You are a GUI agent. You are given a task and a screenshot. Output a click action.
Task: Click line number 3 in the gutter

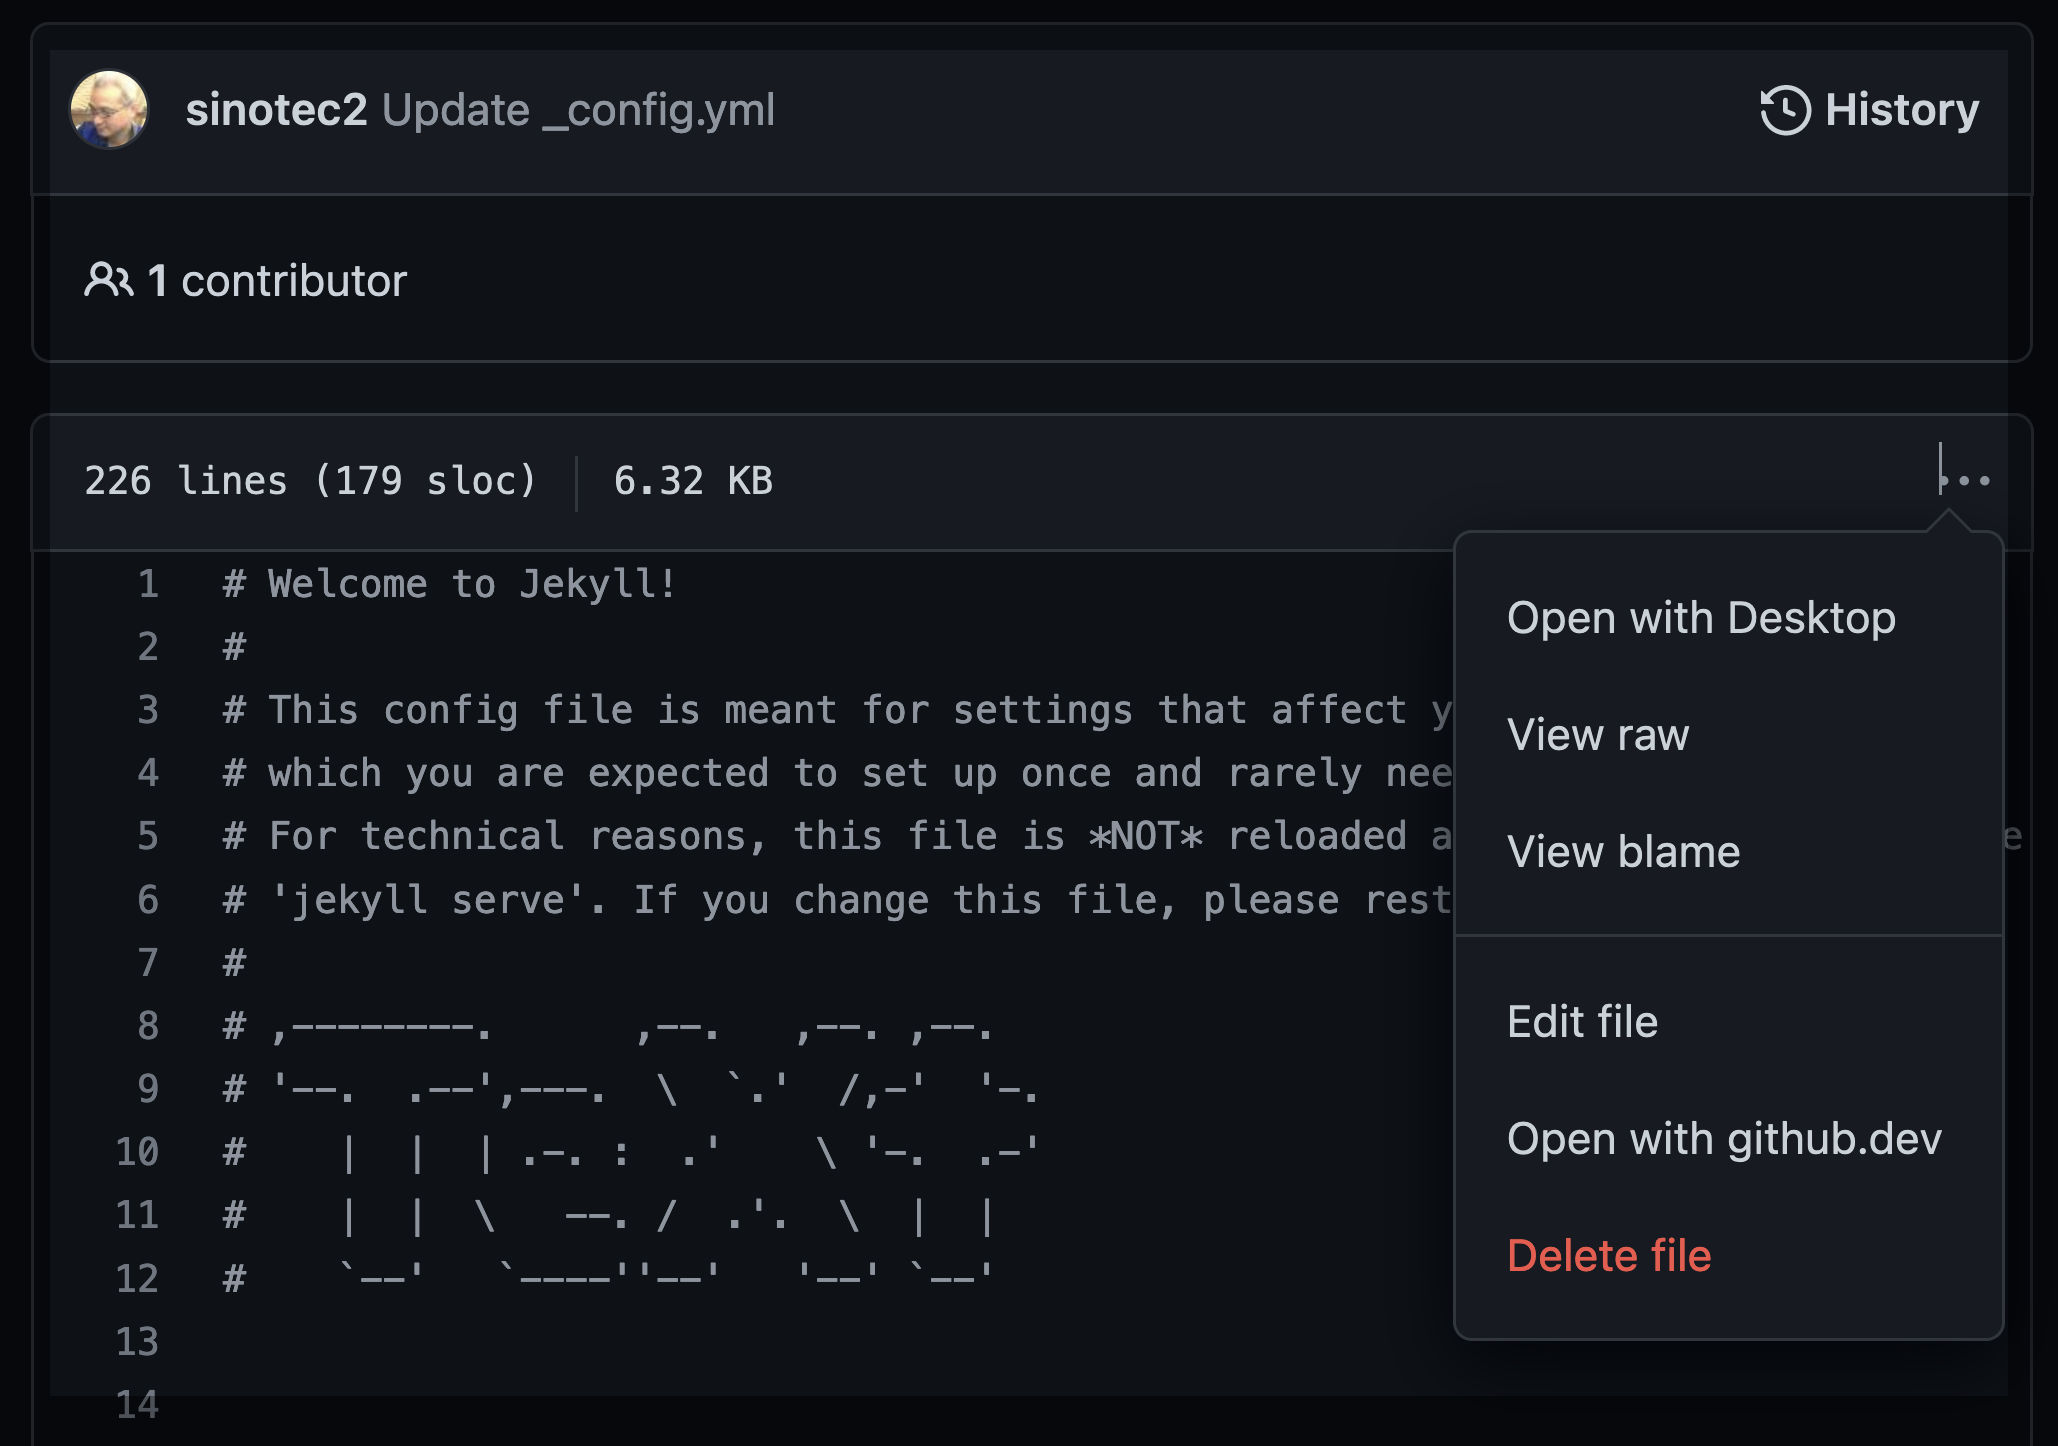[x=148, y=710]
